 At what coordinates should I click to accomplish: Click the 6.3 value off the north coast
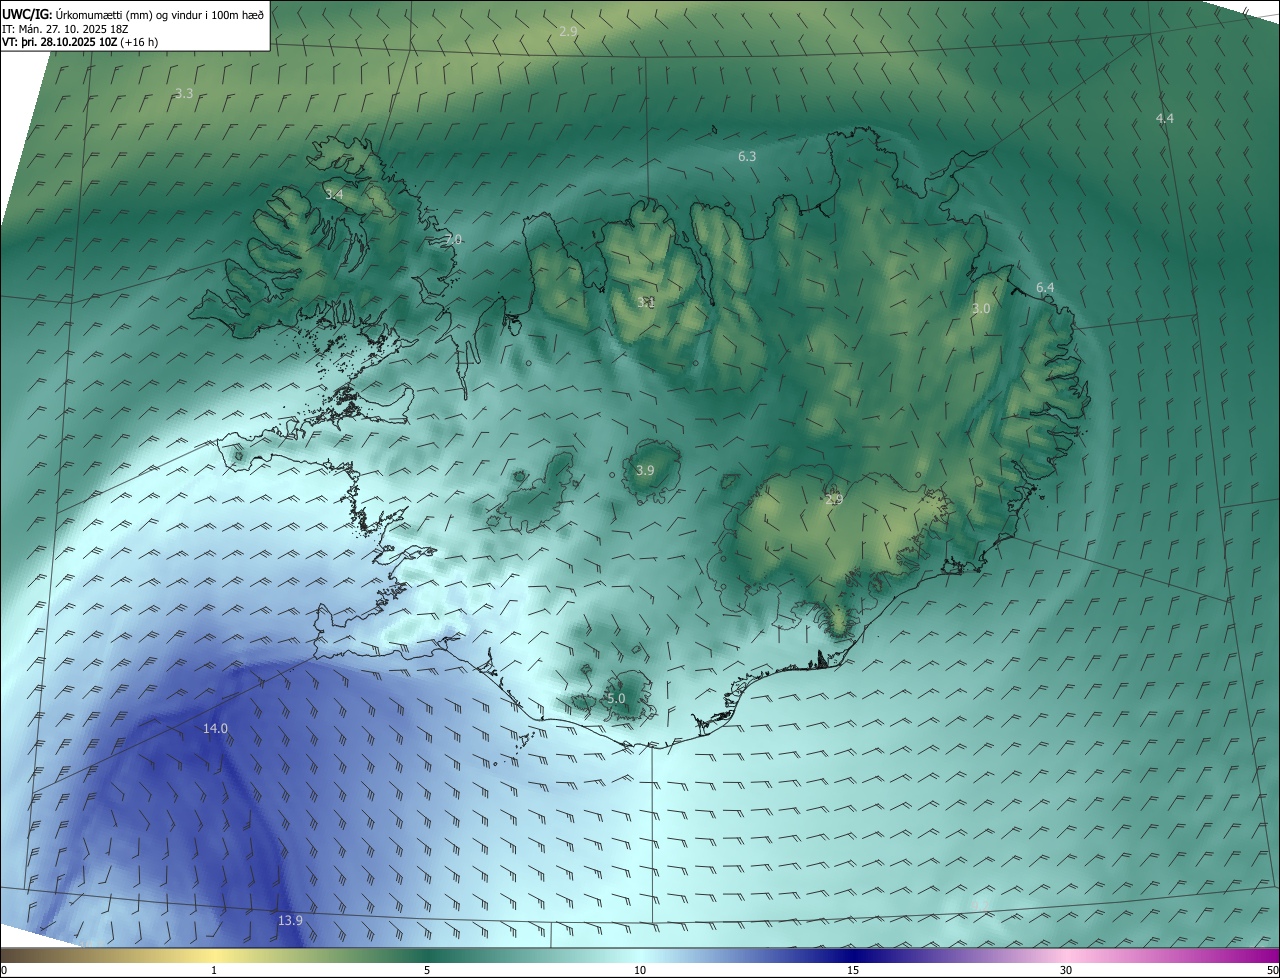(x=747, y=156)
